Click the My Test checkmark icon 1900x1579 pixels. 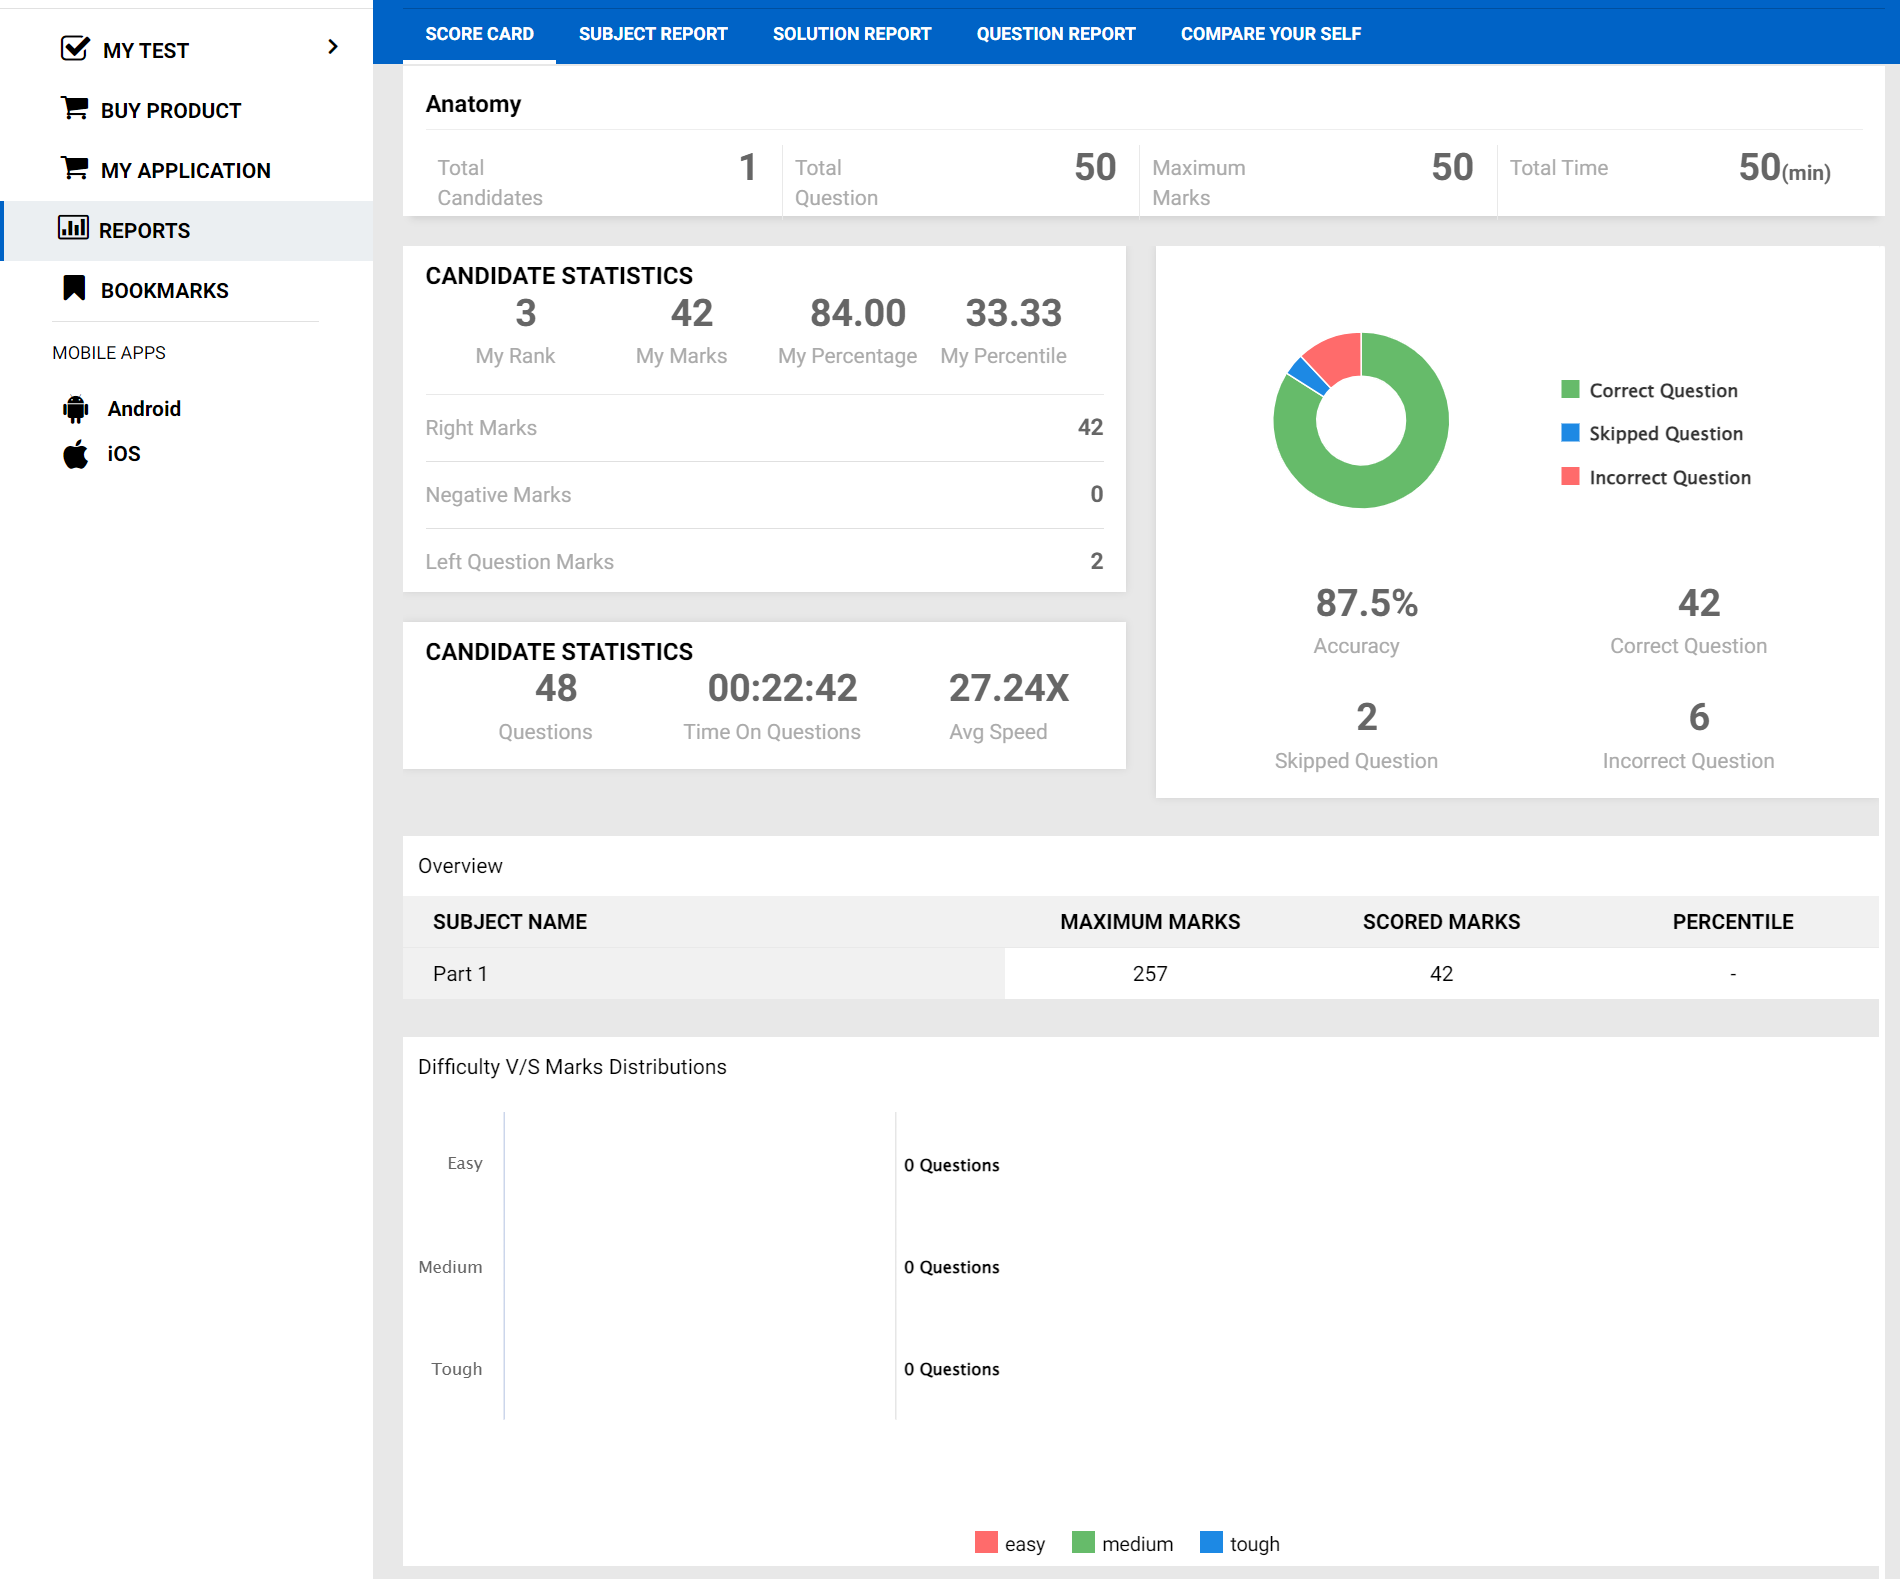(x=75, y=48)
